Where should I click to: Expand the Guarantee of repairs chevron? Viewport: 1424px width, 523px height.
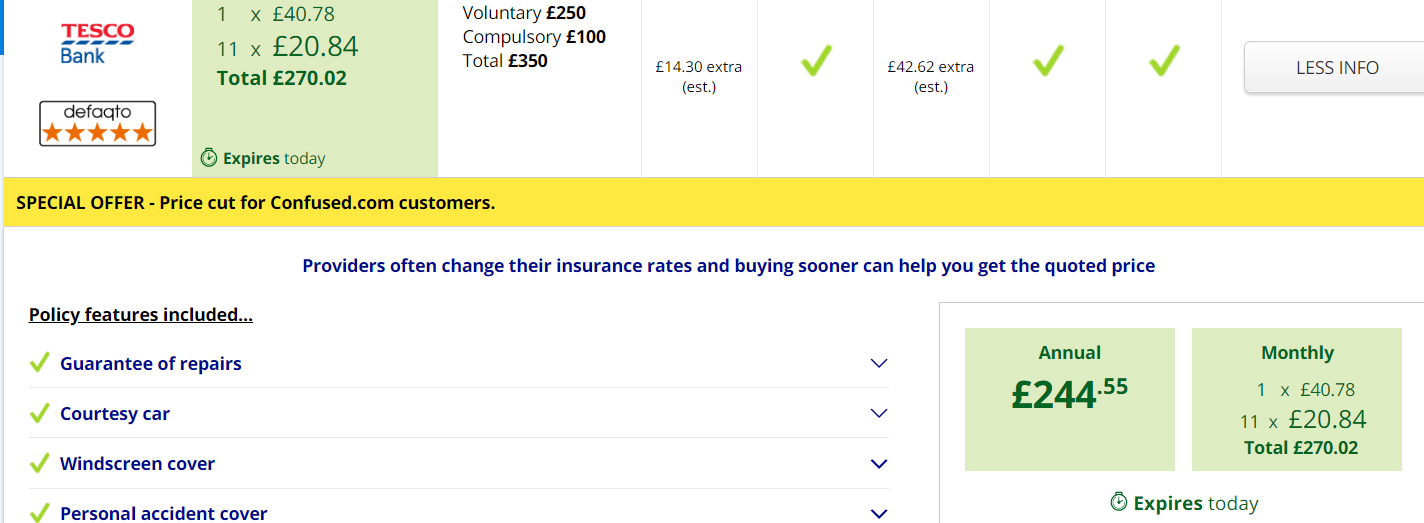tap(879, 363)
